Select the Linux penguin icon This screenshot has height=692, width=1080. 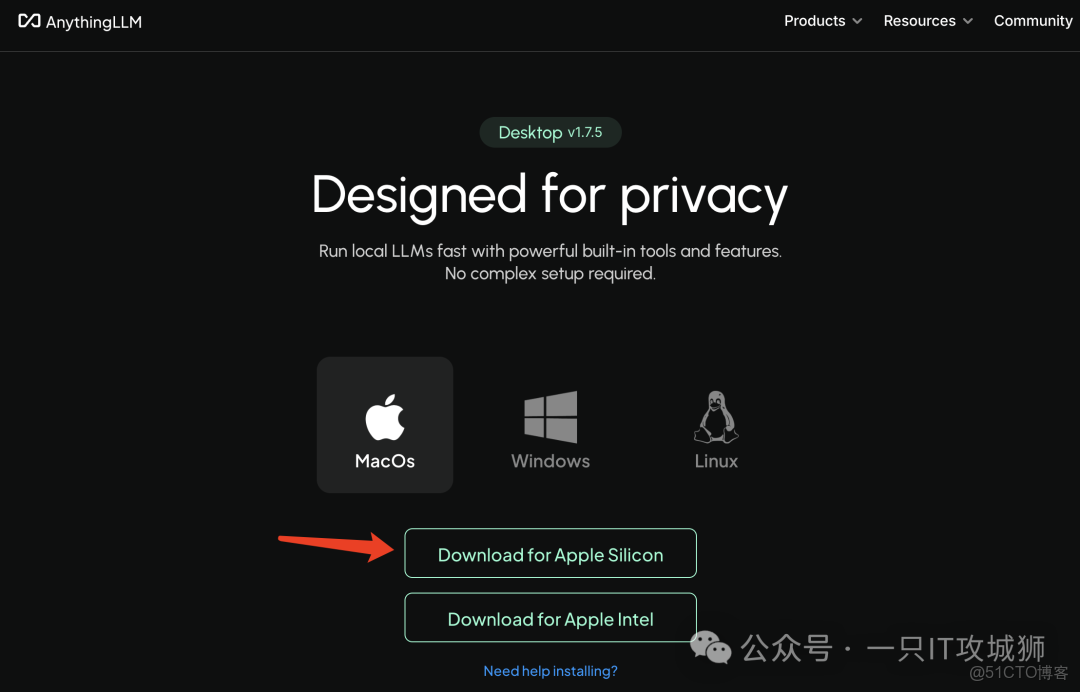(716, 417)
